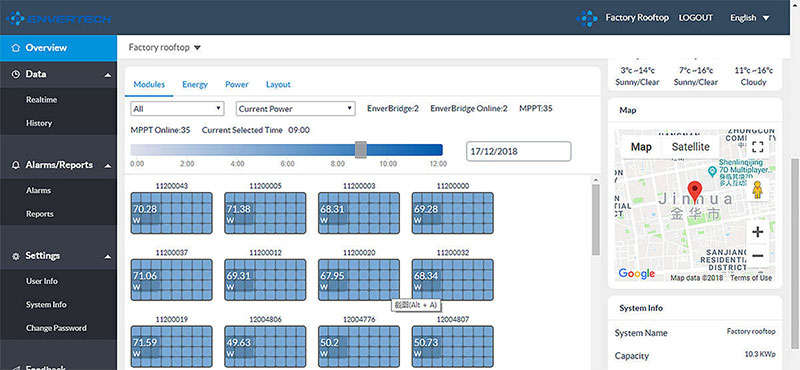Open the Current Power dropdown
The image size is (800, 370).
pos(295,109)
